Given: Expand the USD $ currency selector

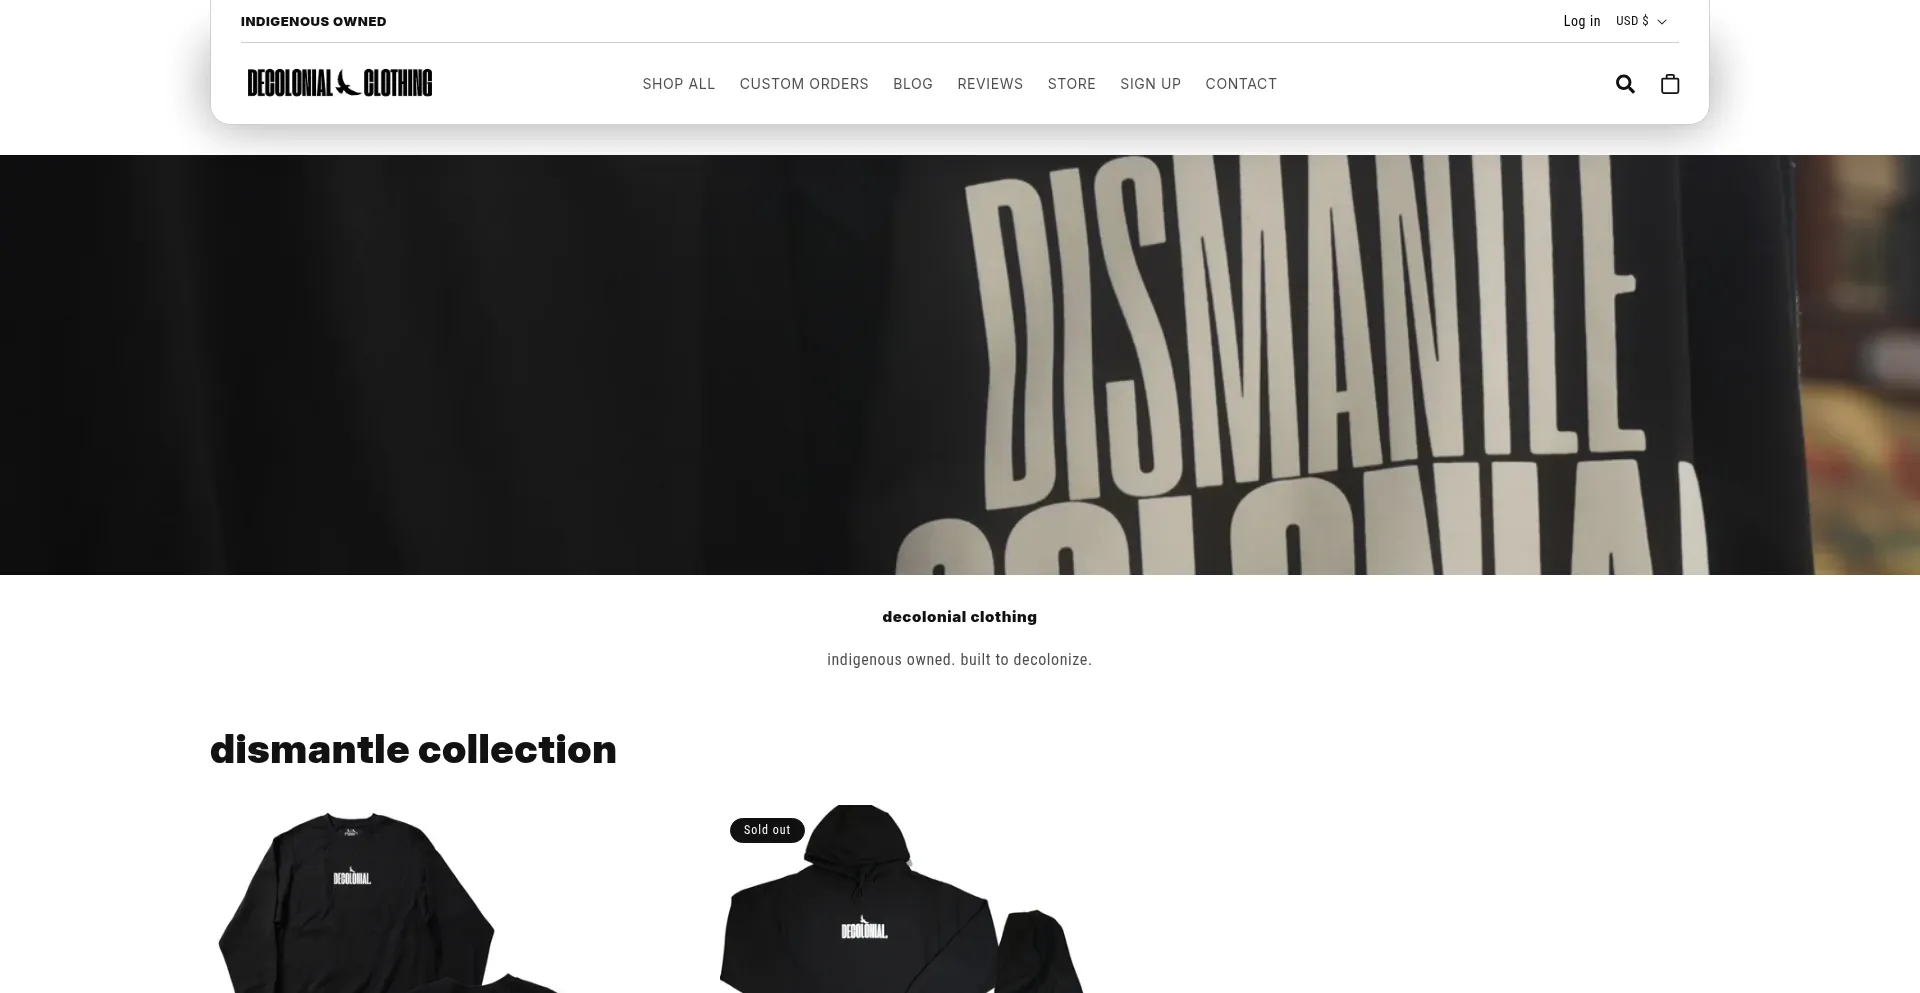Looking at the screenshot, I should tap(1641, 21).
